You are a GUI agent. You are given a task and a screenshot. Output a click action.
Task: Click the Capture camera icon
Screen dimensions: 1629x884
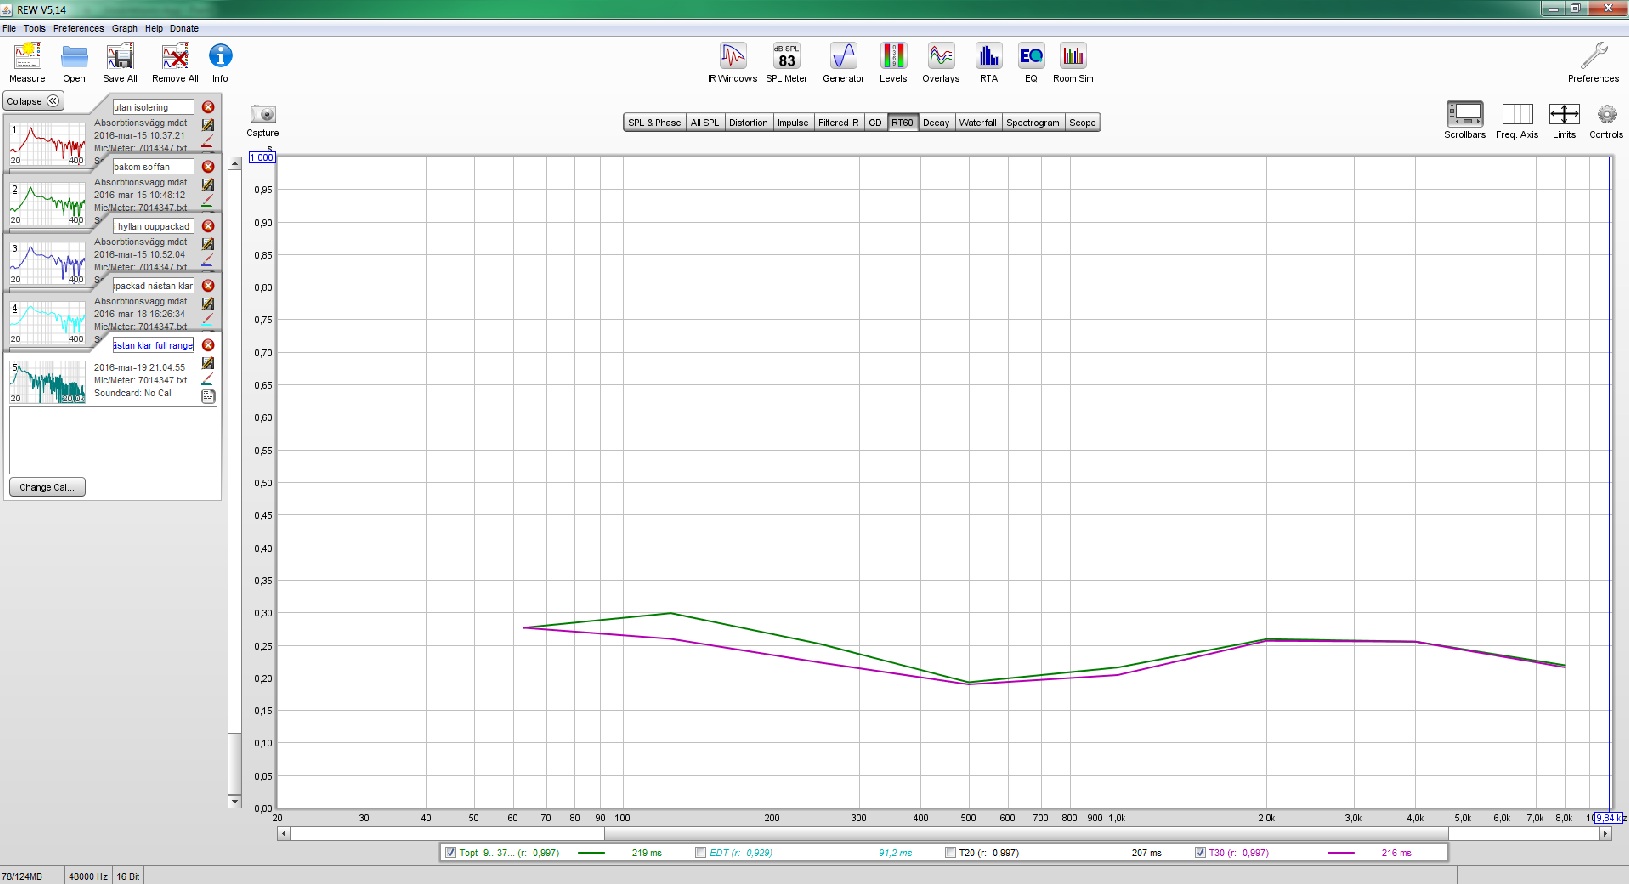263,115
